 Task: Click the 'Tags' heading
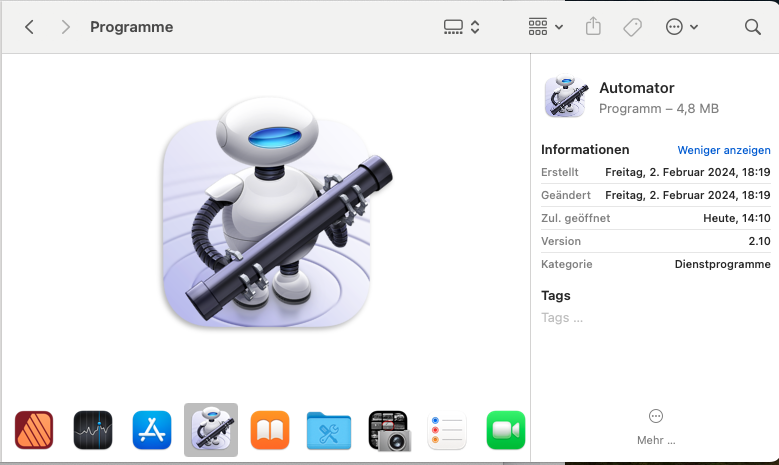(555, 296)
